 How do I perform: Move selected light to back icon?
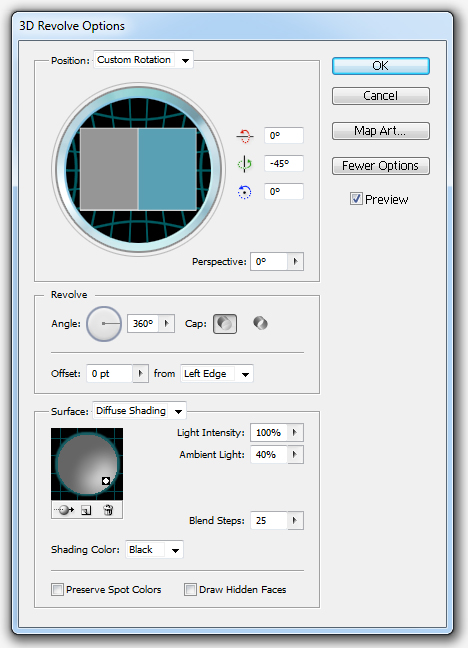tap(65, 510)
